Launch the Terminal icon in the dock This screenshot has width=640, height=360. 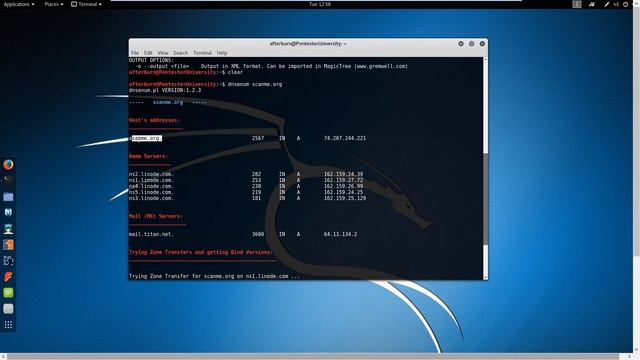(x=8, y=180)
